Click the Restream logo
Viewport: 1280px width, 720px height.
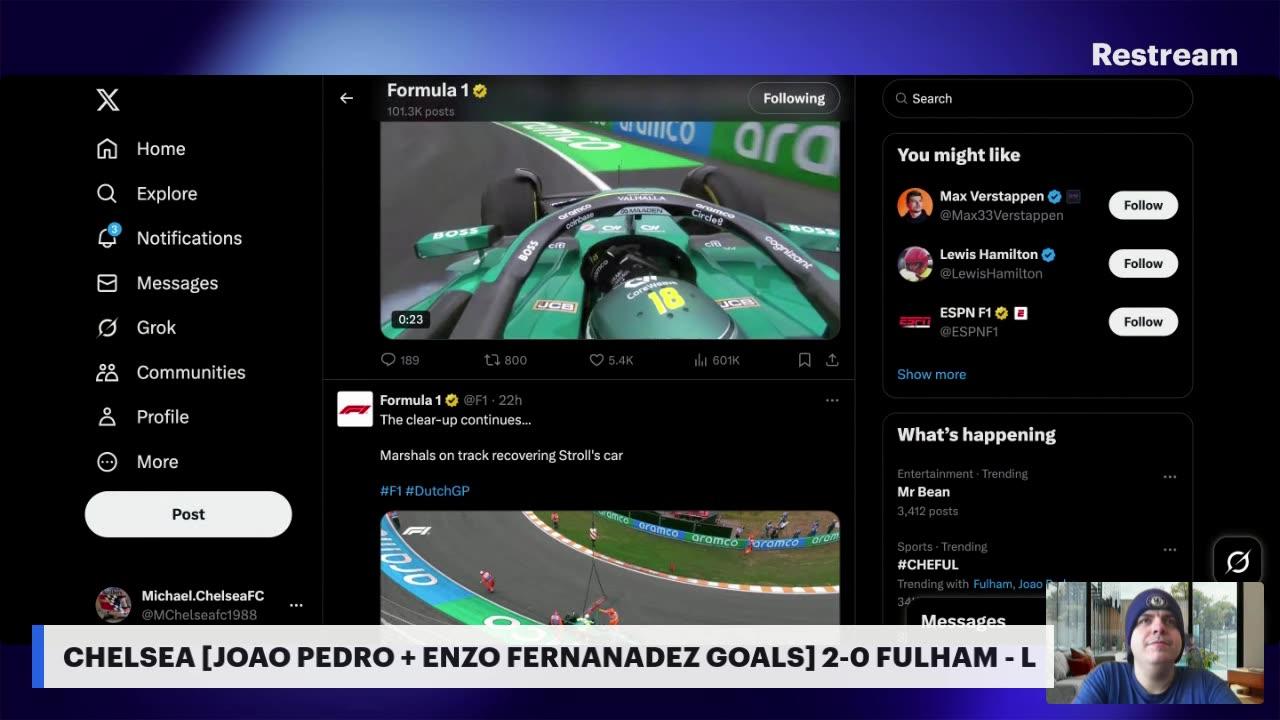click(1164, 55)
